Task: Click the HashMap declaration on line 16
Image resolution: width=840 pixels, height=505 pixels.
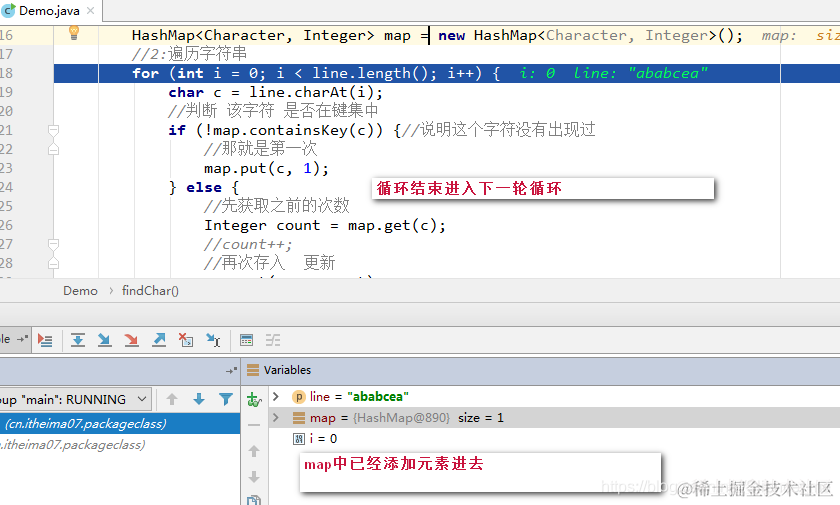Action: point(437,35)
